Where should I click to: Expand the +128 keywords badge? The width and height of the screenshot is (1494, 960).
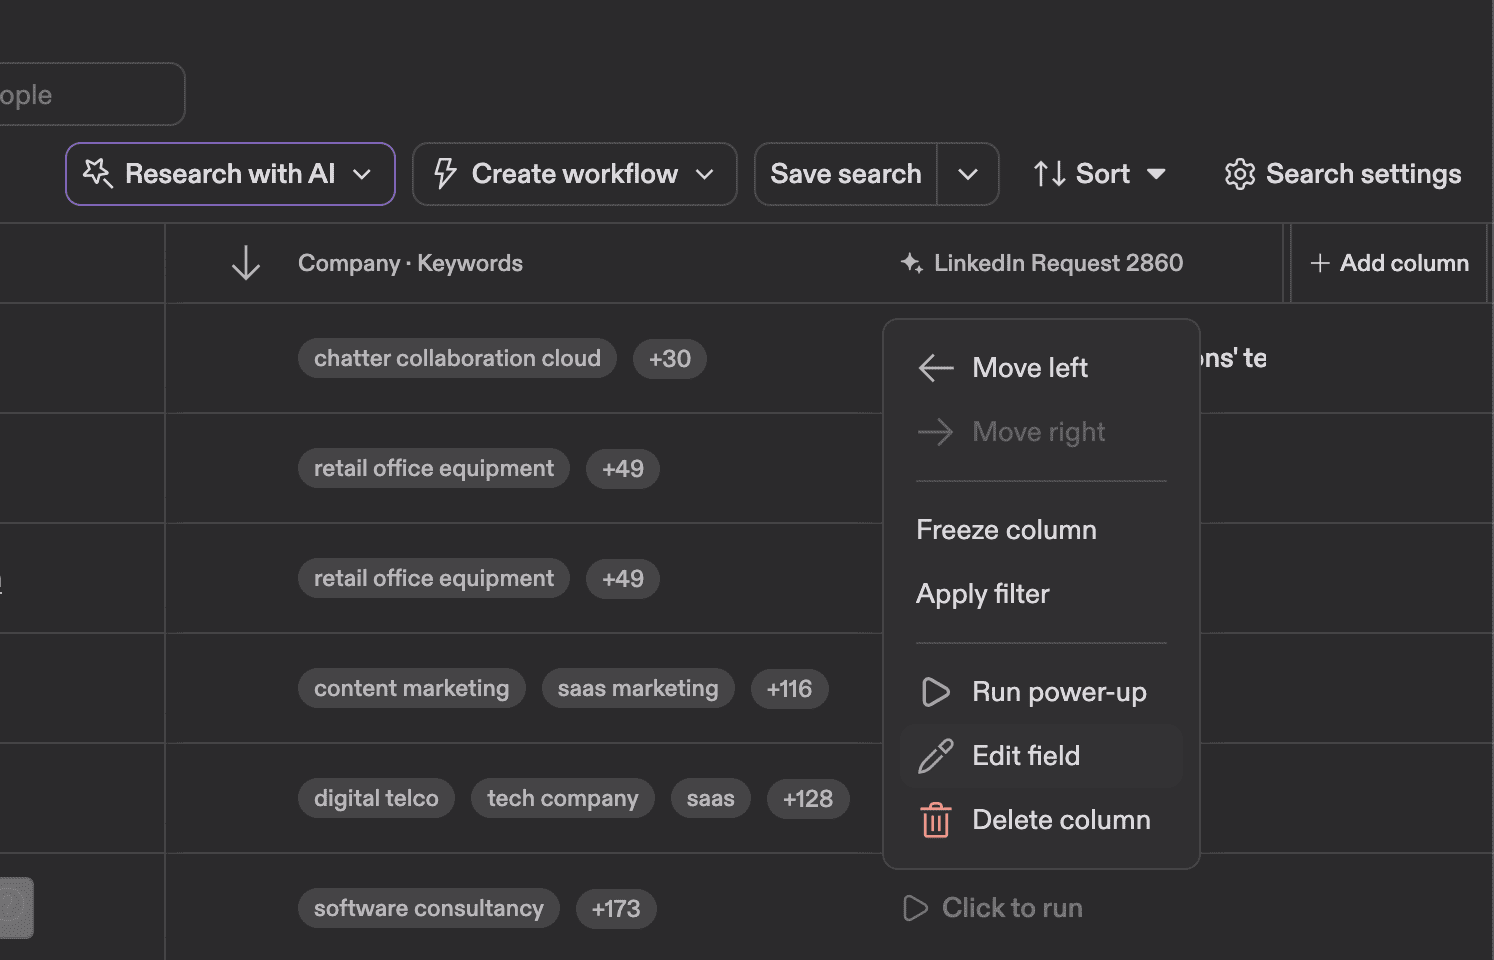point(808,799)
